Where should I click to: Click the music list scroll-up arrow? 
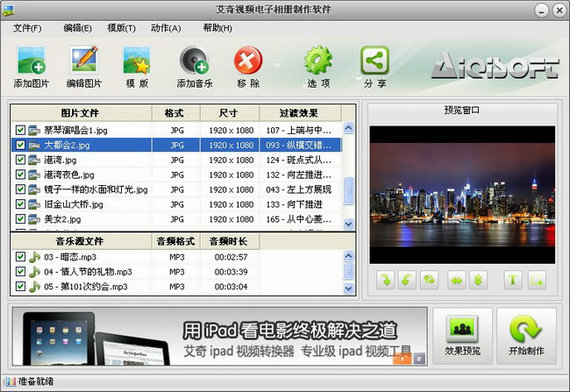pos(348,256)
